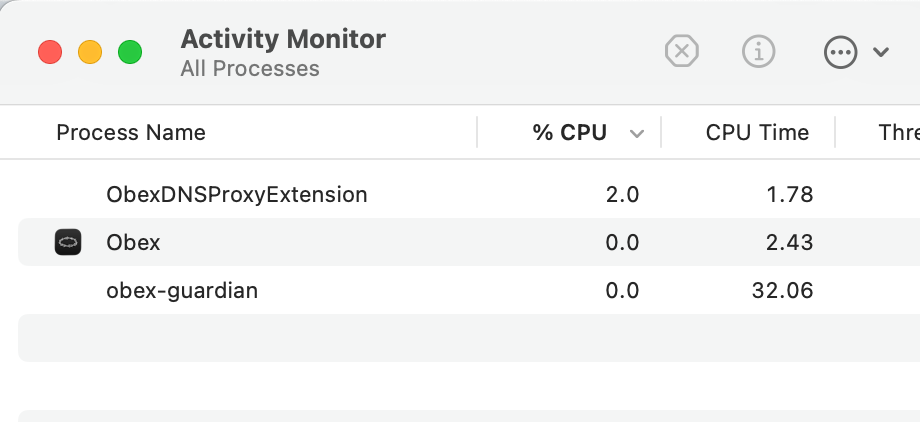Sort by the CPU Time column header
This screenshot has width=920, height=422.
(x=757, y=132)
